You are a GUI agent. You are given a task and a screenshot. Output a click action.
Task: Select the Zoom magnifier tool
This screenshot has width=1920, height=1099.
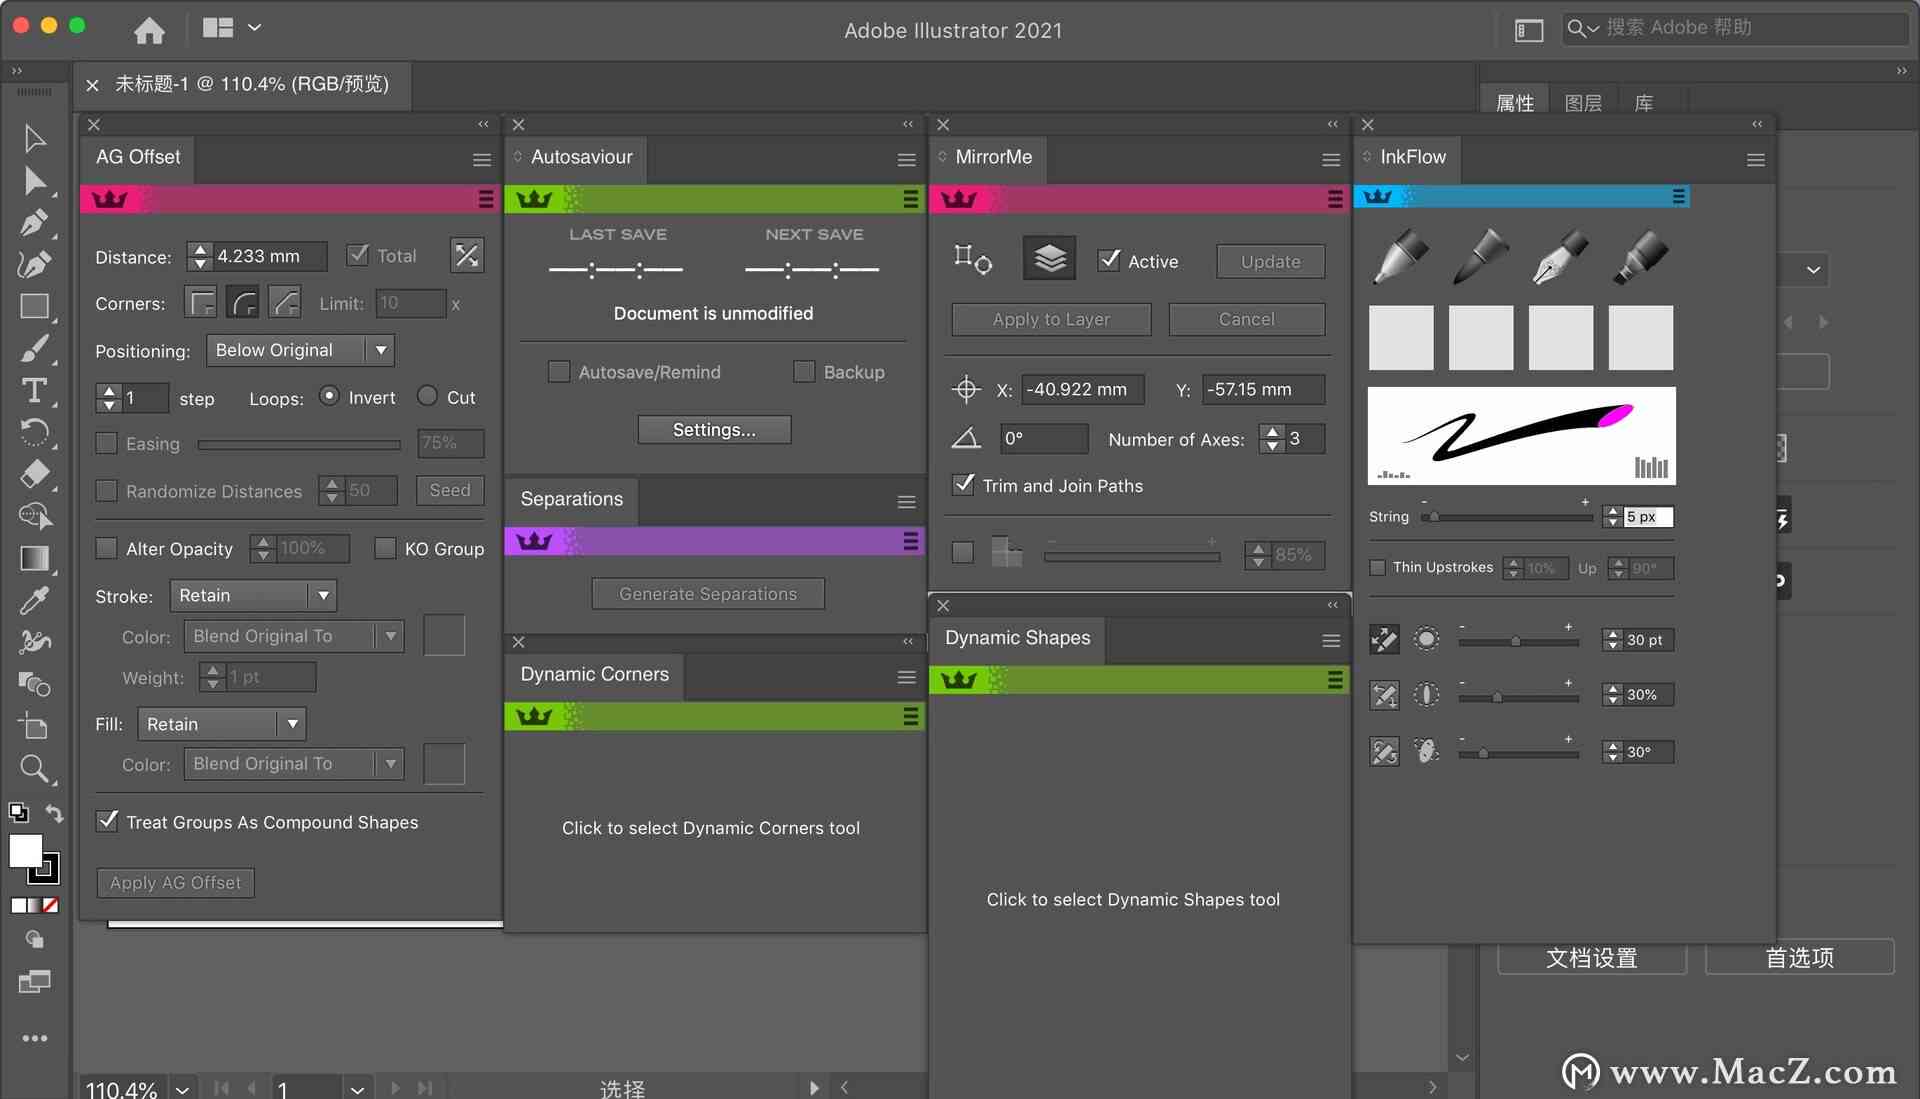pos(35,768)
